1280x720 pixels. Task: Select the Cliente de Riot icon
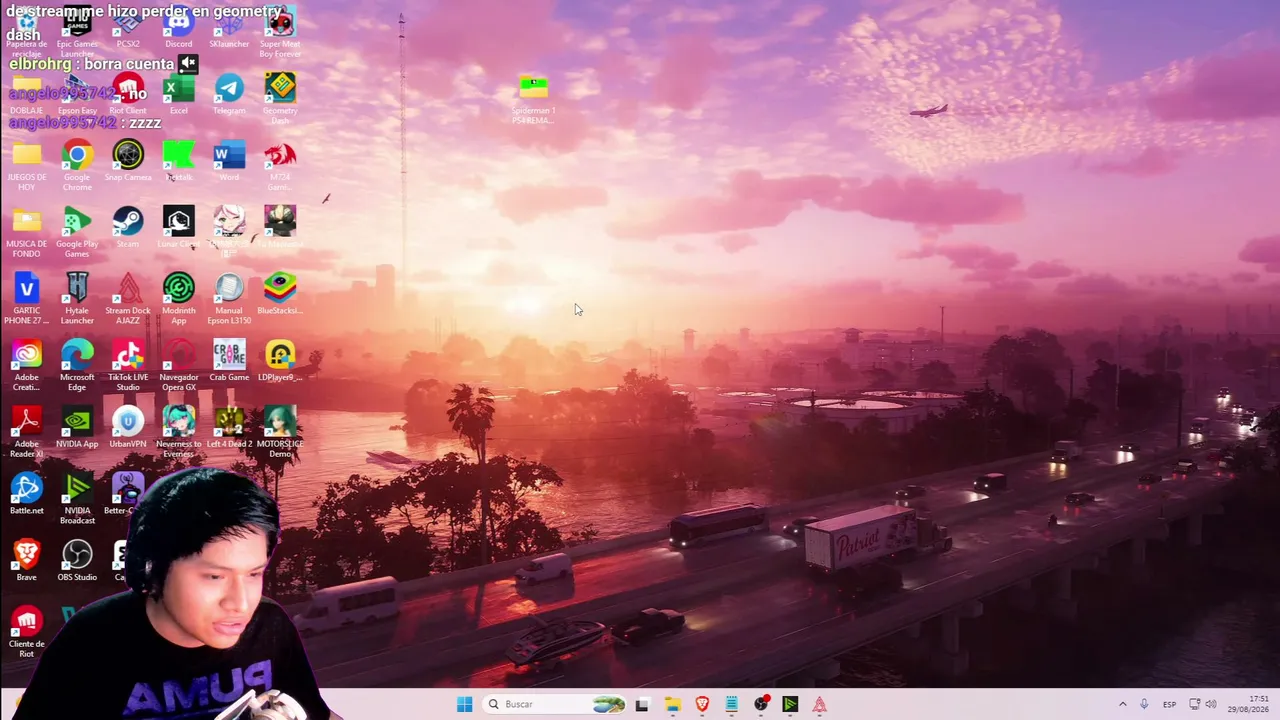27,632
